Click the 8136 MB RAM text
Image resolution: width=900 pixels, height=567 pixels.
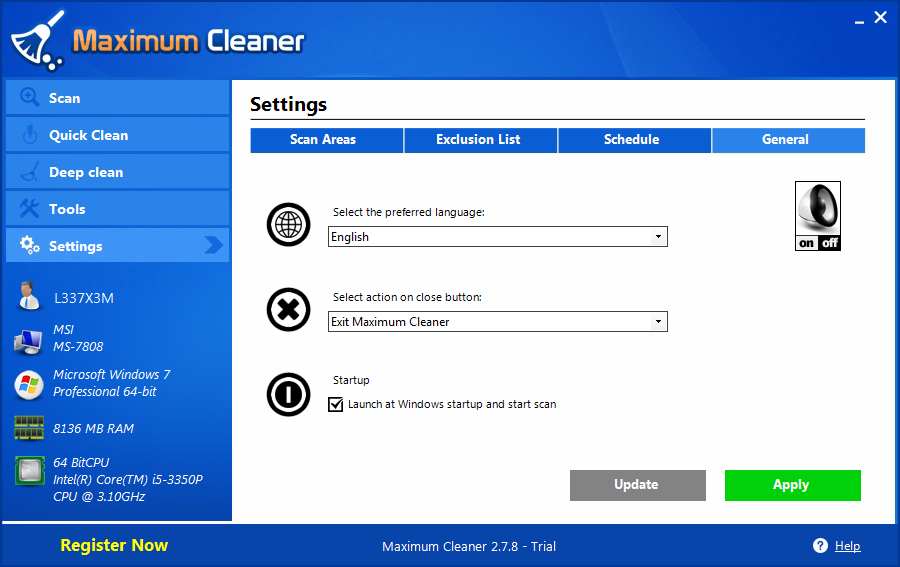[x=94, y=429]
